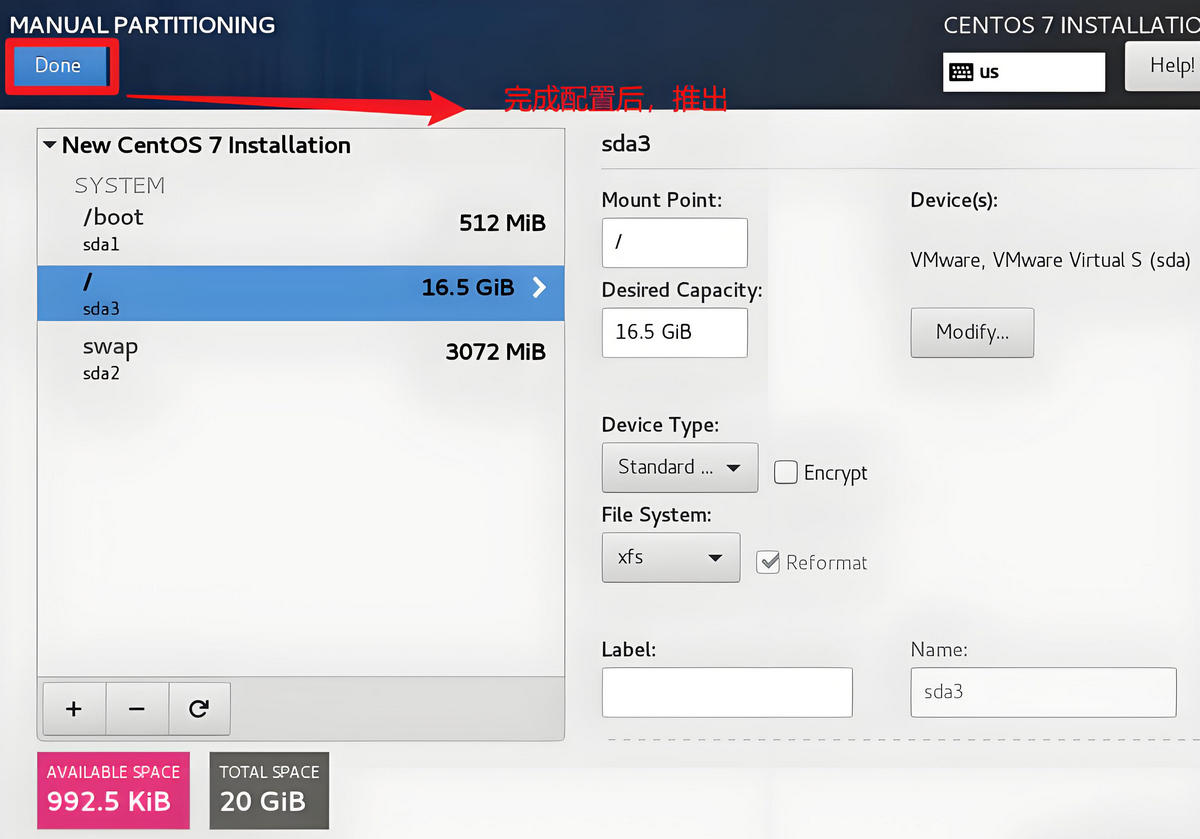Select the /boot sda1 partition
Screen dimensions: 1200x839
pyautogui.click(x=301, y=229)
